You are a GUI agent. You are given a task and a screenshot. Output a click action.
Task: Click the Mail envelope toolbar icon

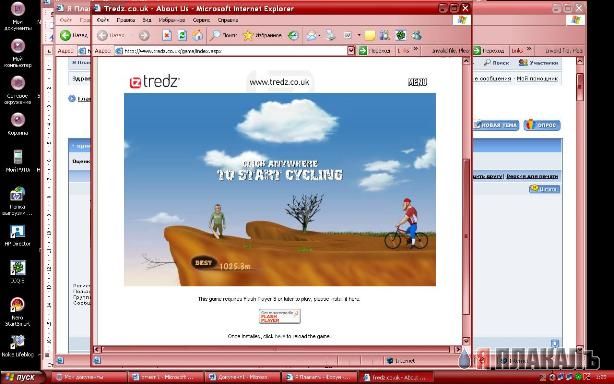pyautogui.click(x=312, y=36)
